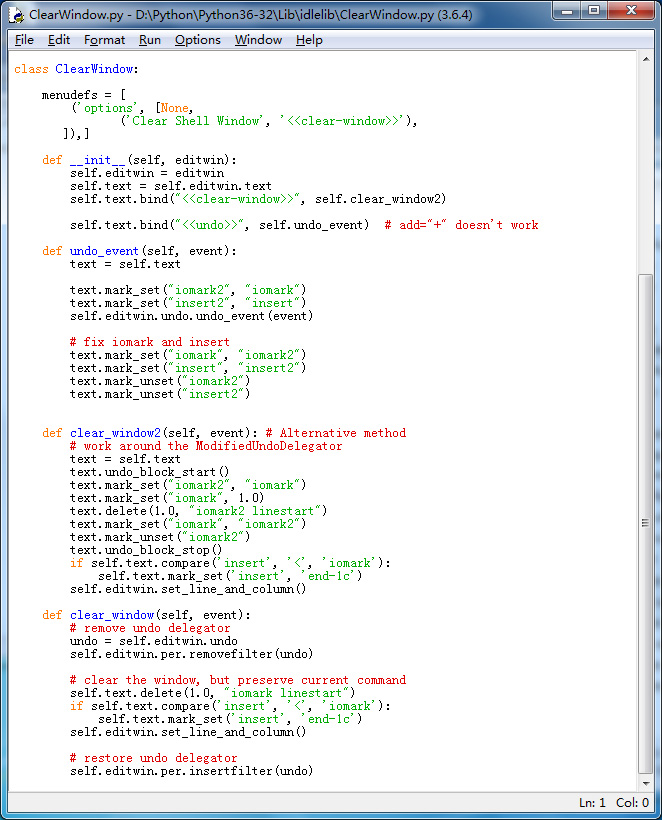This screenshot has width=662, height=820.
Task: Click the scrollbar down arrow
Action: click(x=646, y=783)
